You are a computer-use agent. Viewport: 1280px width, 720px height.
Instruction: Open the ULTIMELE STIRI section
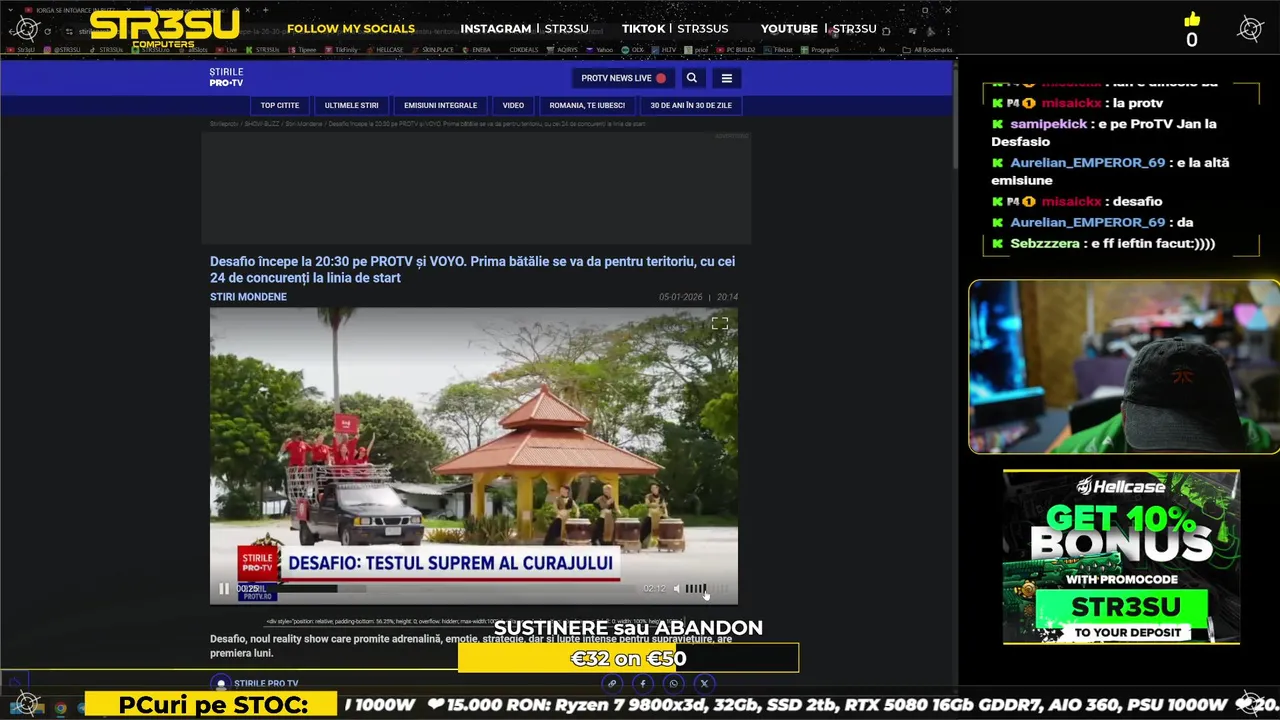[x=351, y=105]
